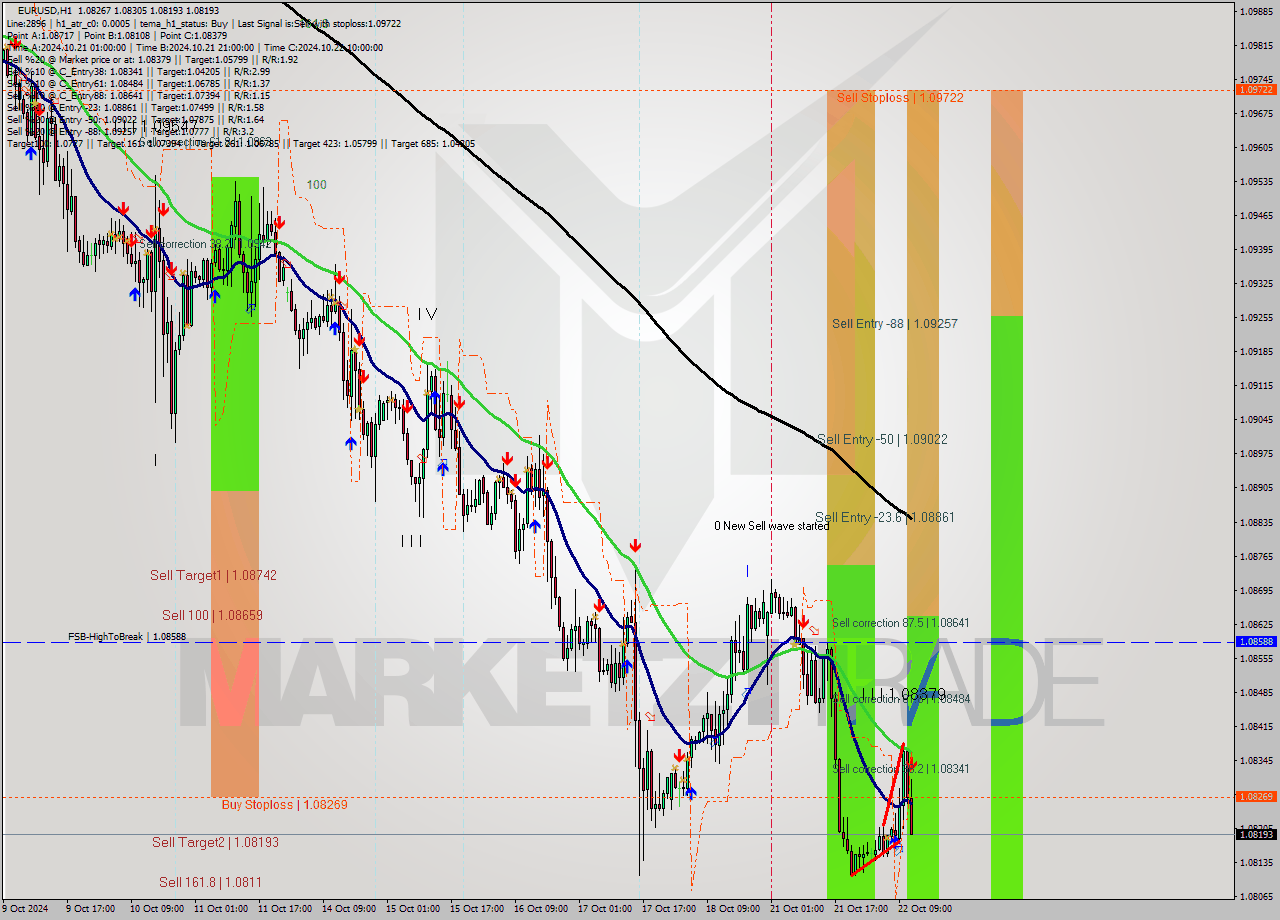Image resolution: width=1280 pixels, height=920 pixels.
Task: Click the 1.09255 price on the axis
Action: click(x=1255, y=318)
